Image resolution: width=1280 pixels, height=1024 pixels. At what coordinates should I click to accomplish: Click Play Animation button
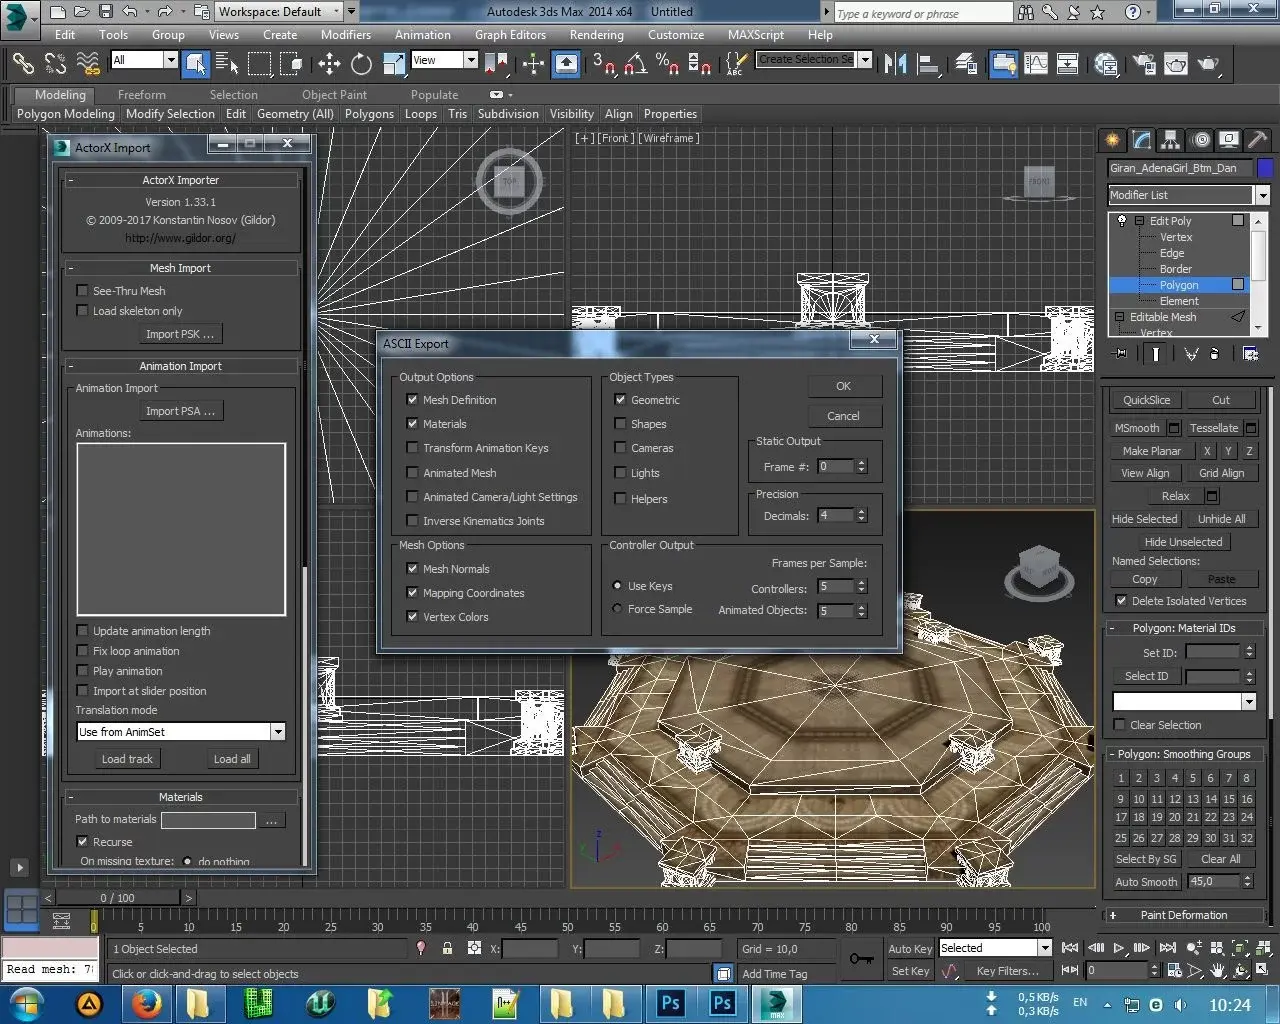1119,948
